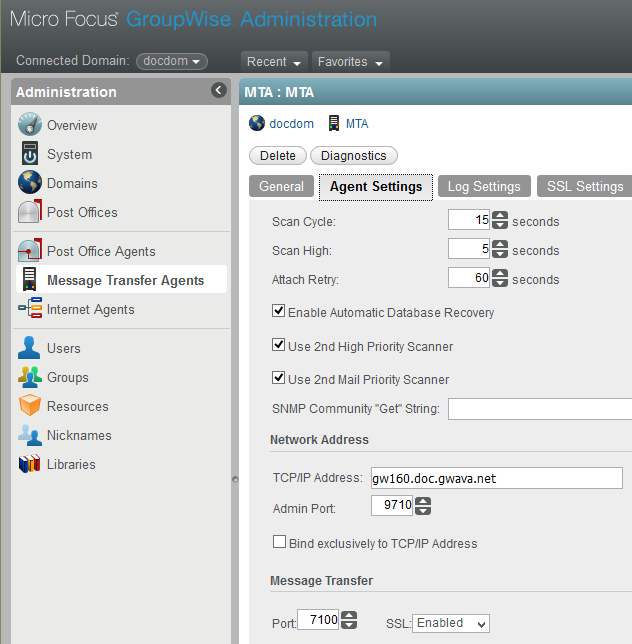Click the Post Offices mailbox icon
The image size is (632, 644).
click(30, 211)
